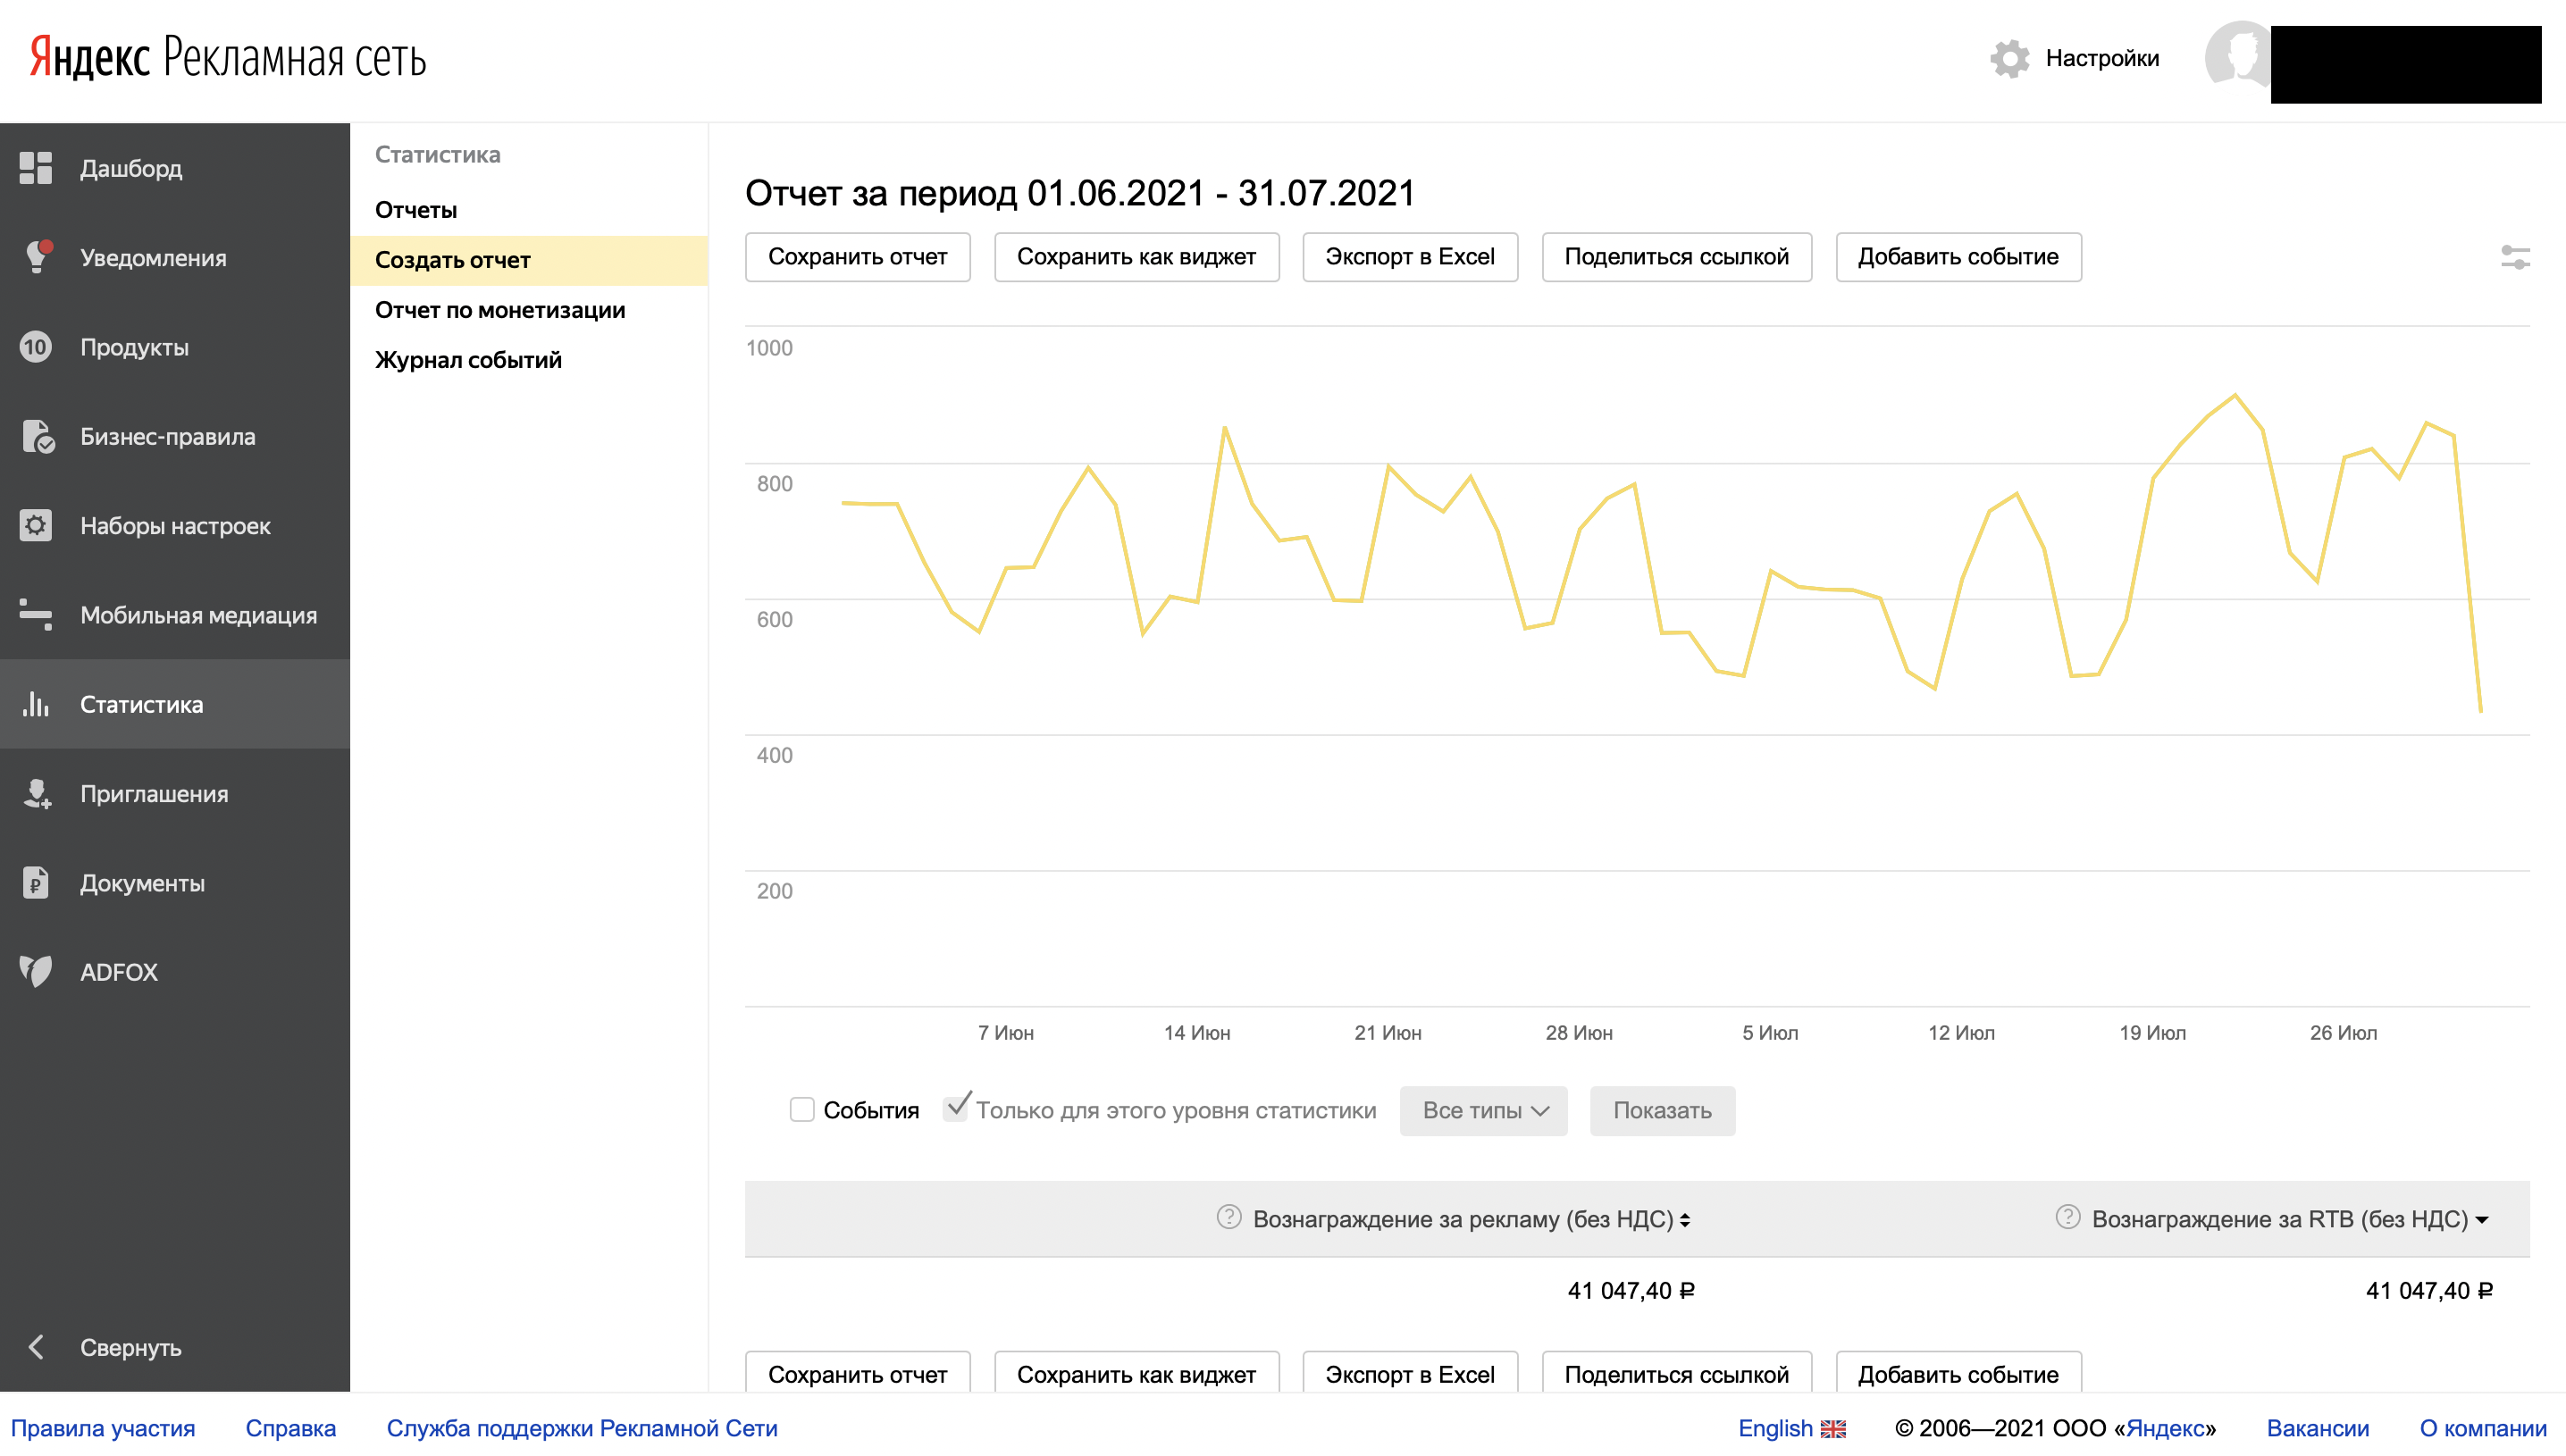Image resolution: width=2566 pixels, height=1456 pixels.
Task: Open Правила участия footer link
Action: coord(103,1428)
